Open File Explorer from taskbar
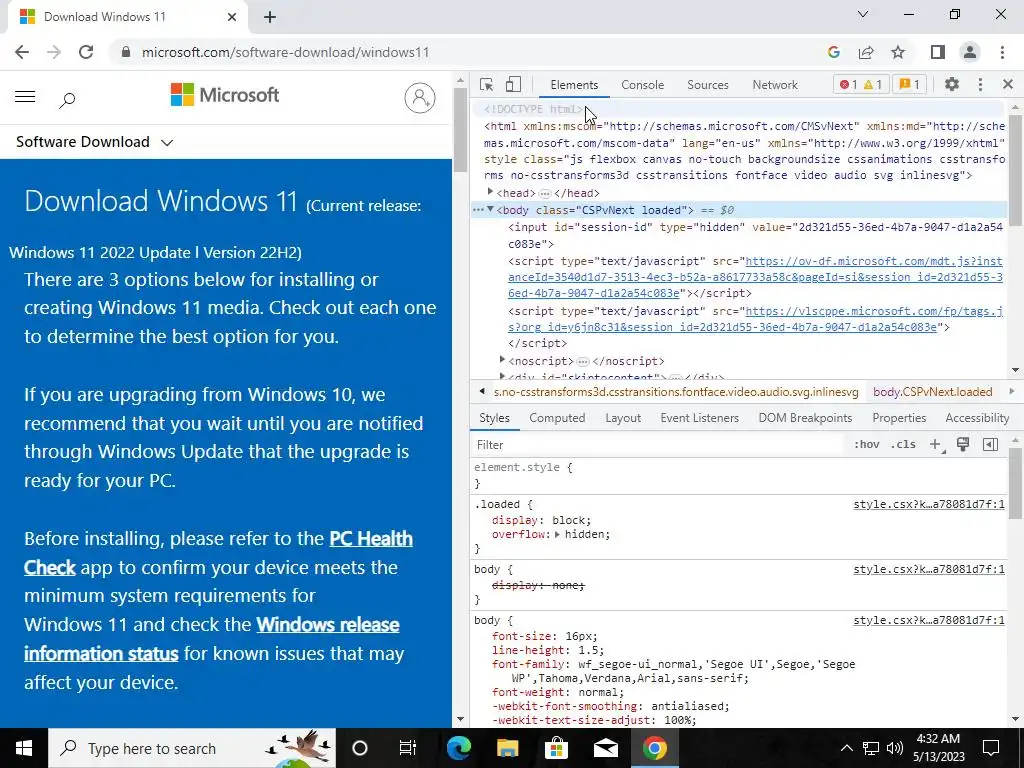Screen dimensions: 1024x768 click(x=507, y=748)
